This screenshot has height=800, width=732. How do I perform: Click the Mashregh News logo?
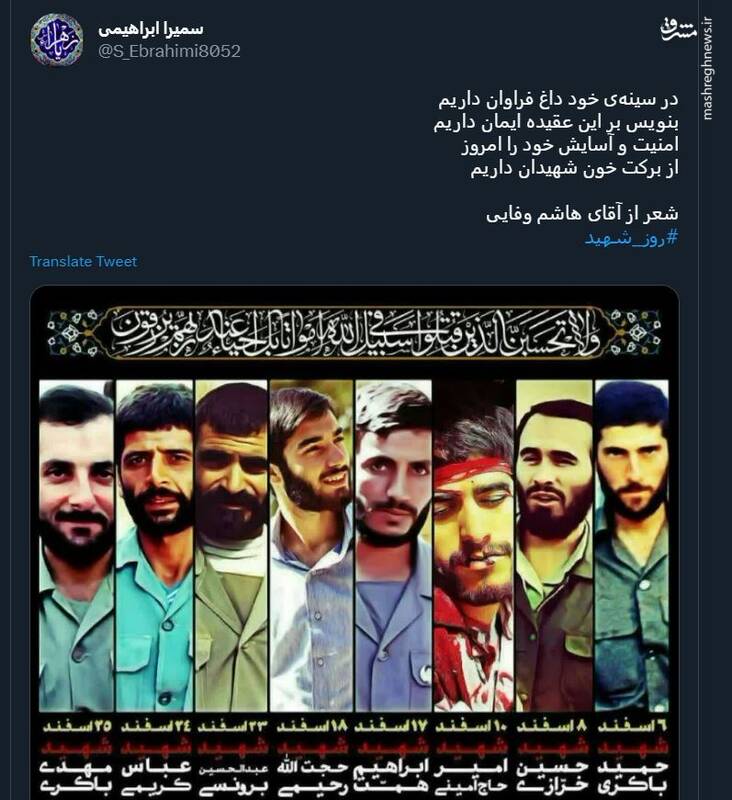678,30
